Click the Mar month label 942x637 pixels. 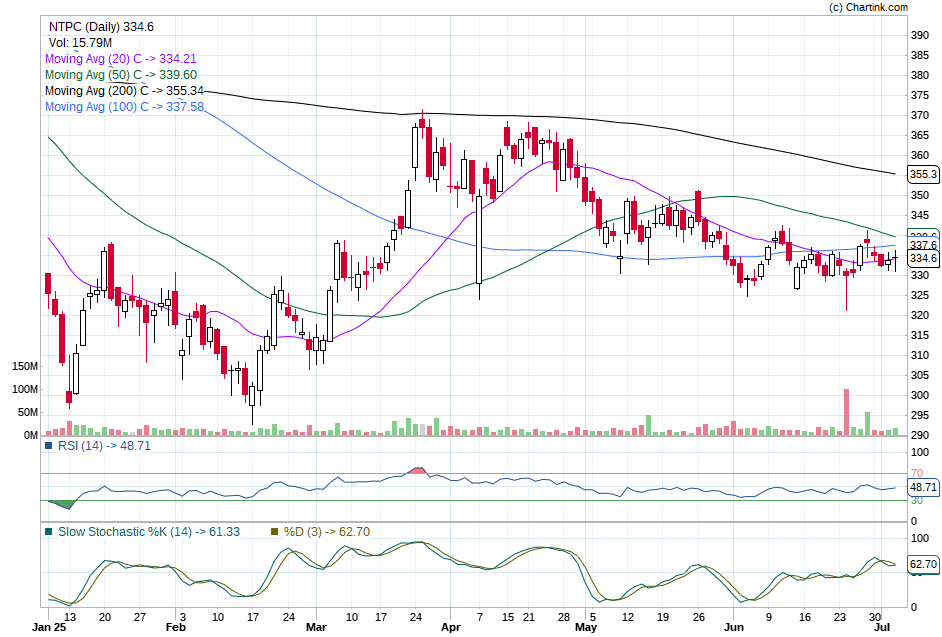(x=316, y=627)
